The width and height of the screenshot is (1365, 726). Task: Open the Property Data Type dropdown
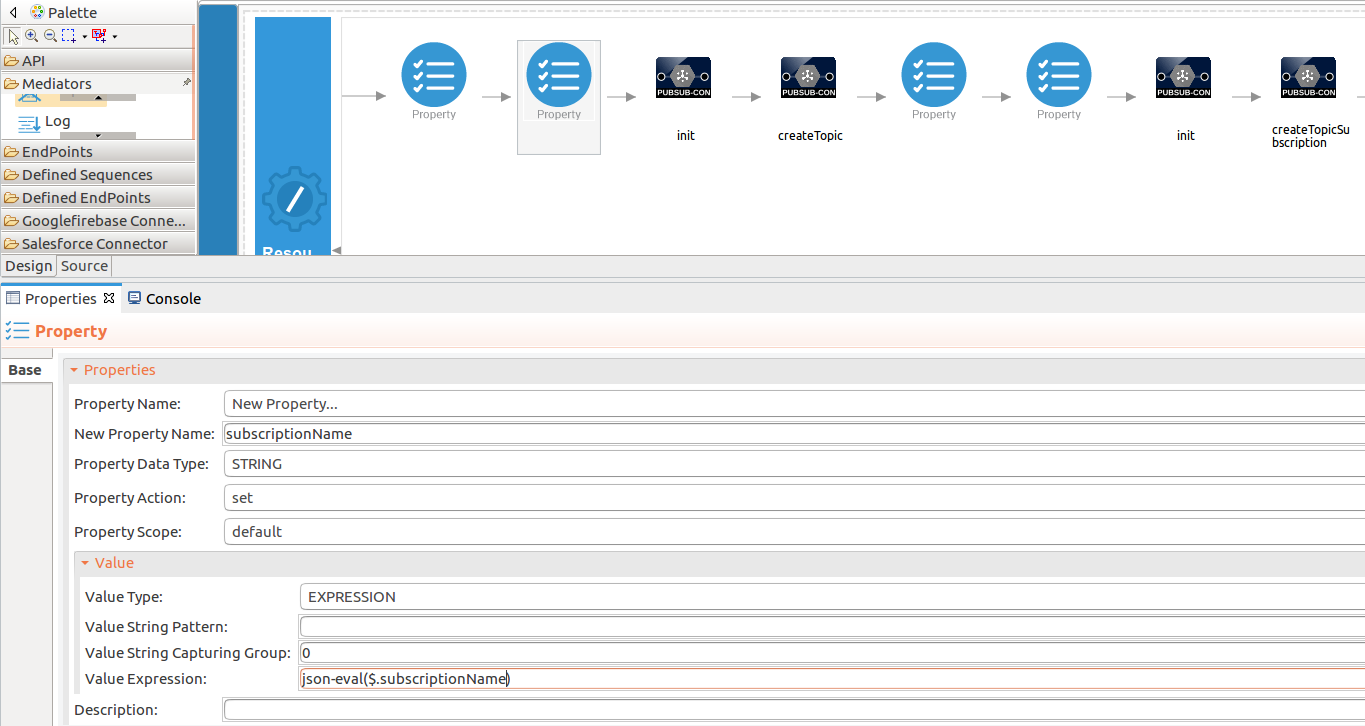coord(794,464)
